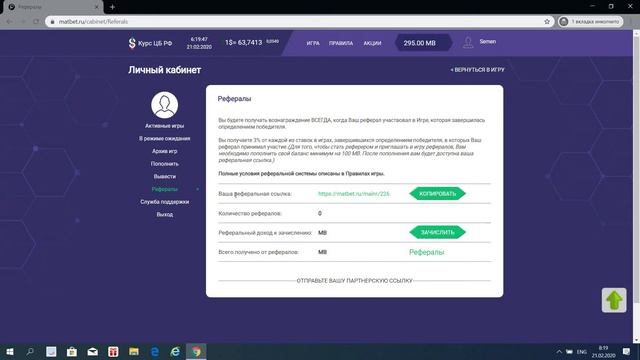Open the referral link URL

tap(354, 194)
